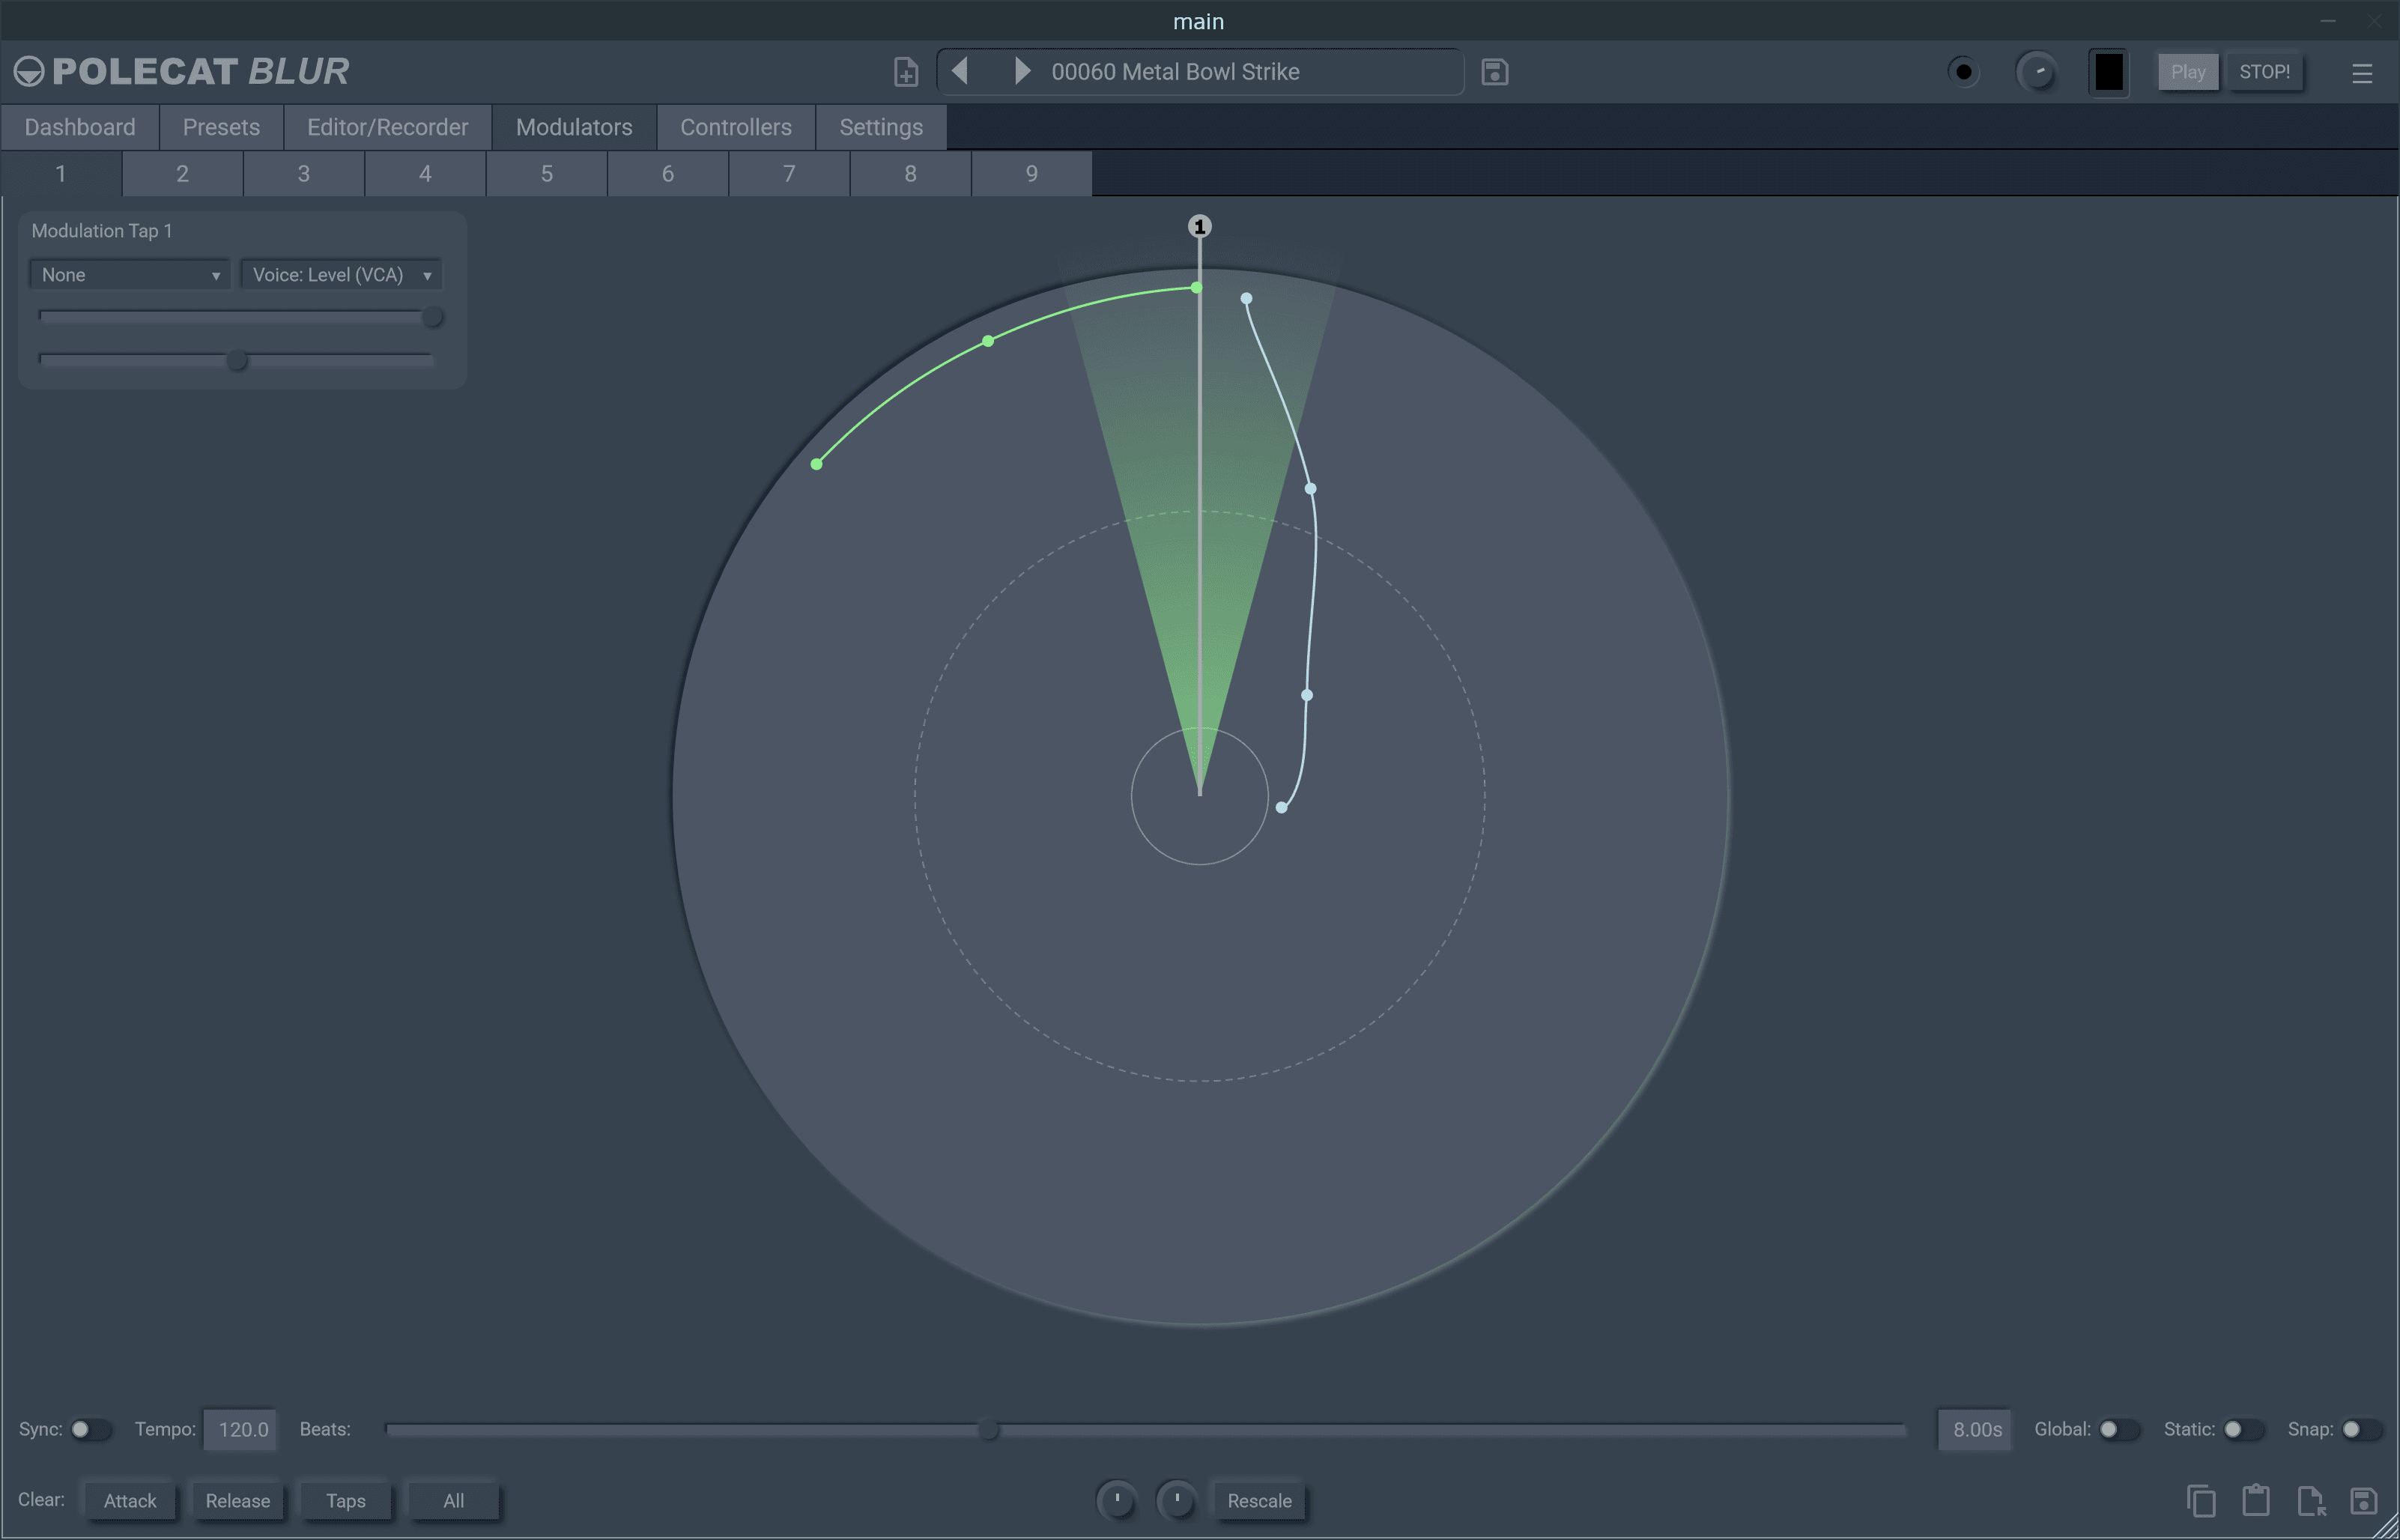Load modulator file with the import icon
This screenshot has height=1540, width=2400.
point(2311,1501)
